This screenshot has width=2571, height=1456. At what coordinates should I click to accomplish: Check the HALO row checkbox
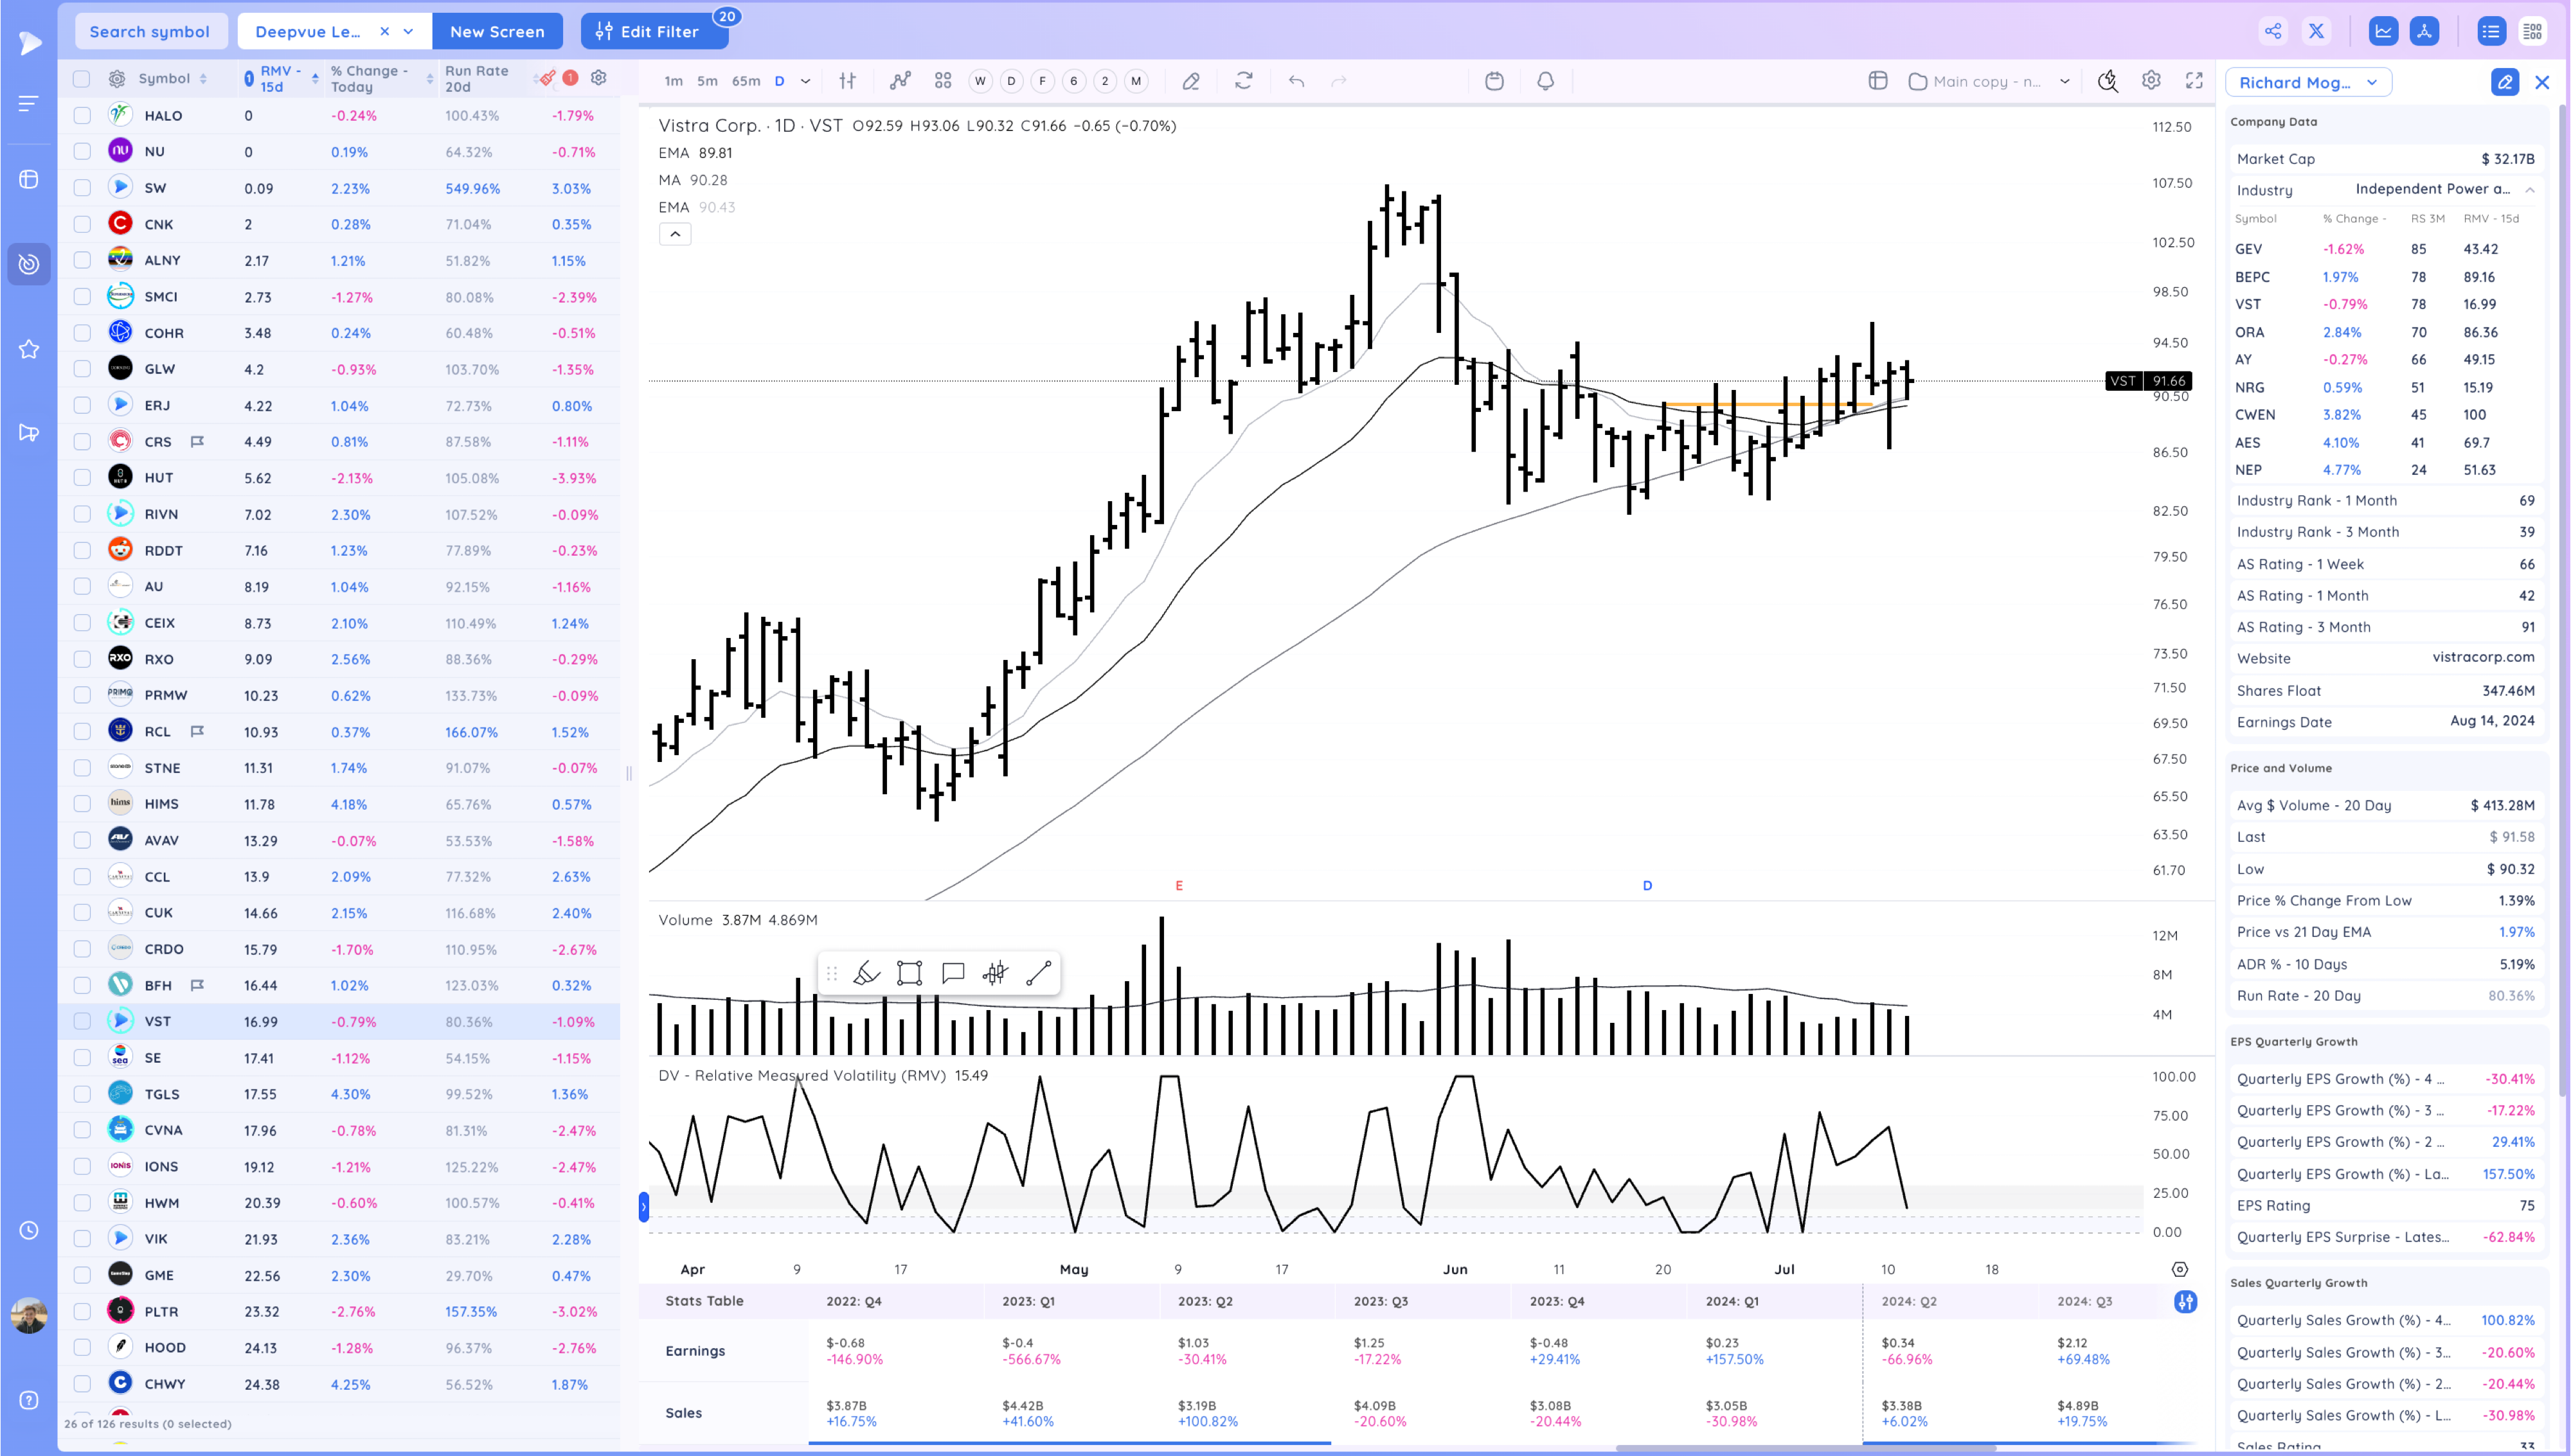click(x=82, y=116)
